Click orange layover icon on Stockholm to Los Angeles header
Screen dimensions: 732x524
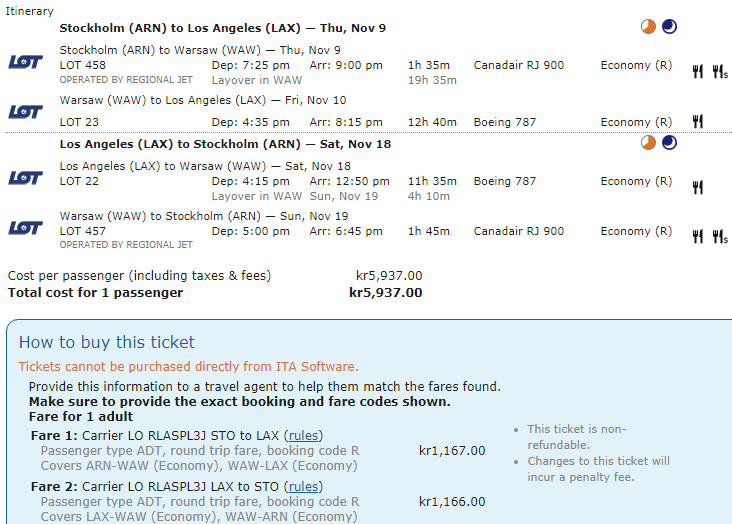pos(649,27)
